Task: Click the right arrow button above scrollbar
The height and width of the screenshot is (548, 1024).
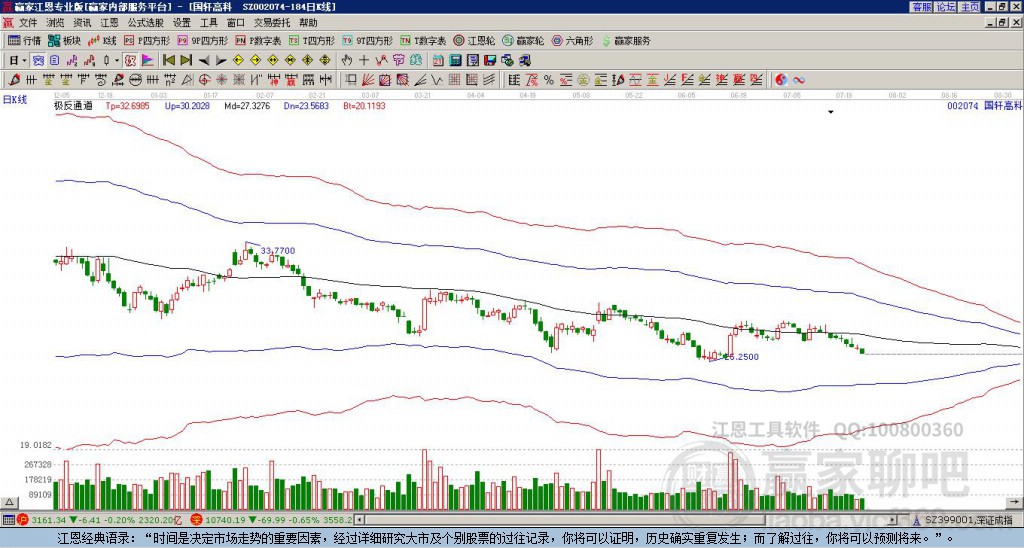Action: point(1015,502)
